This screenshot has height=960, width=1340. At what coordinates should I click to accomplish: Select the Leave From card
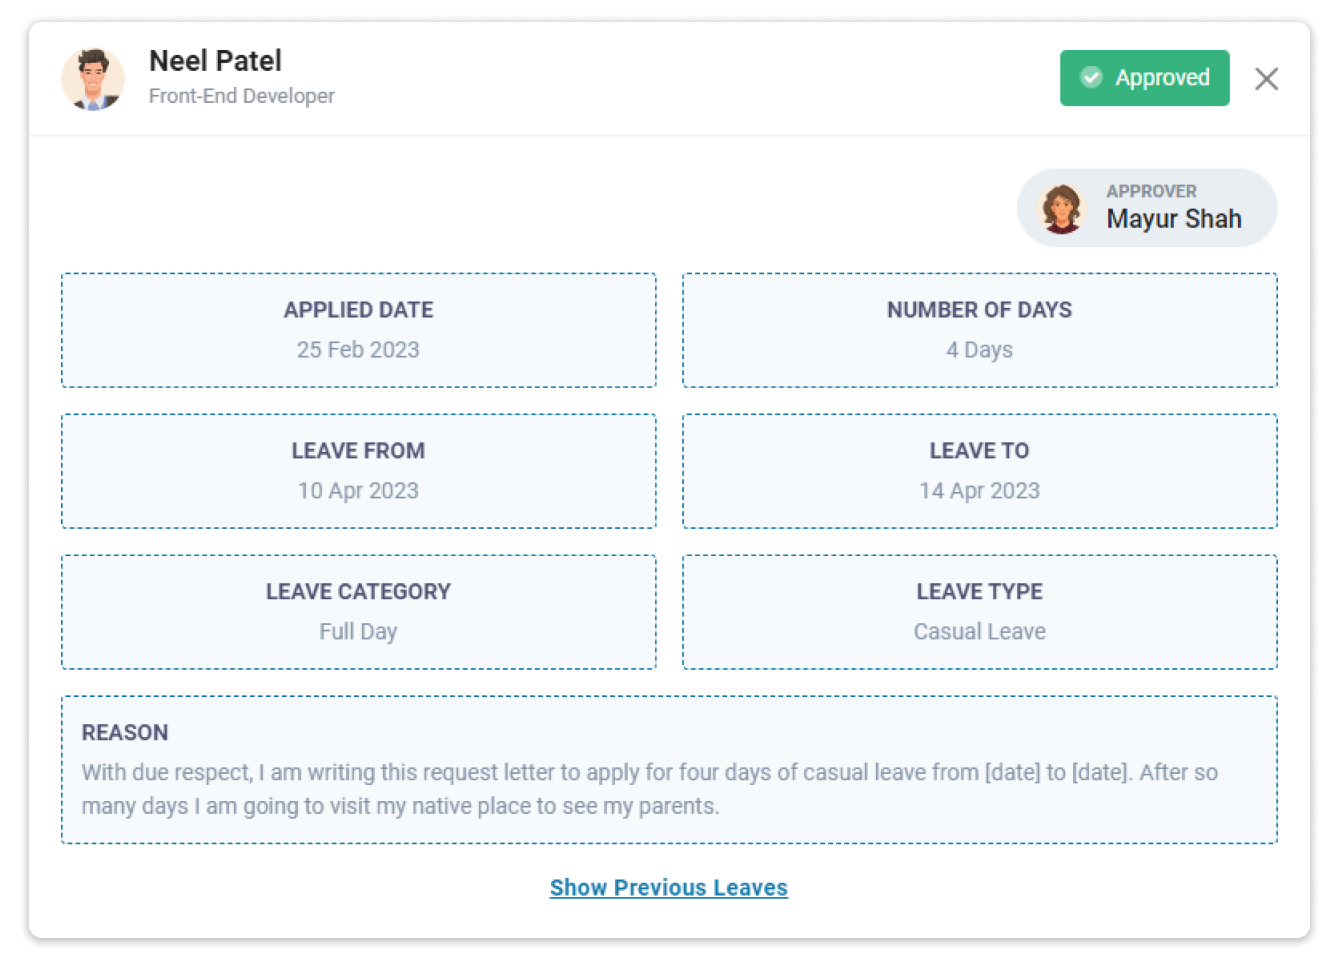[x=359, y=471]
